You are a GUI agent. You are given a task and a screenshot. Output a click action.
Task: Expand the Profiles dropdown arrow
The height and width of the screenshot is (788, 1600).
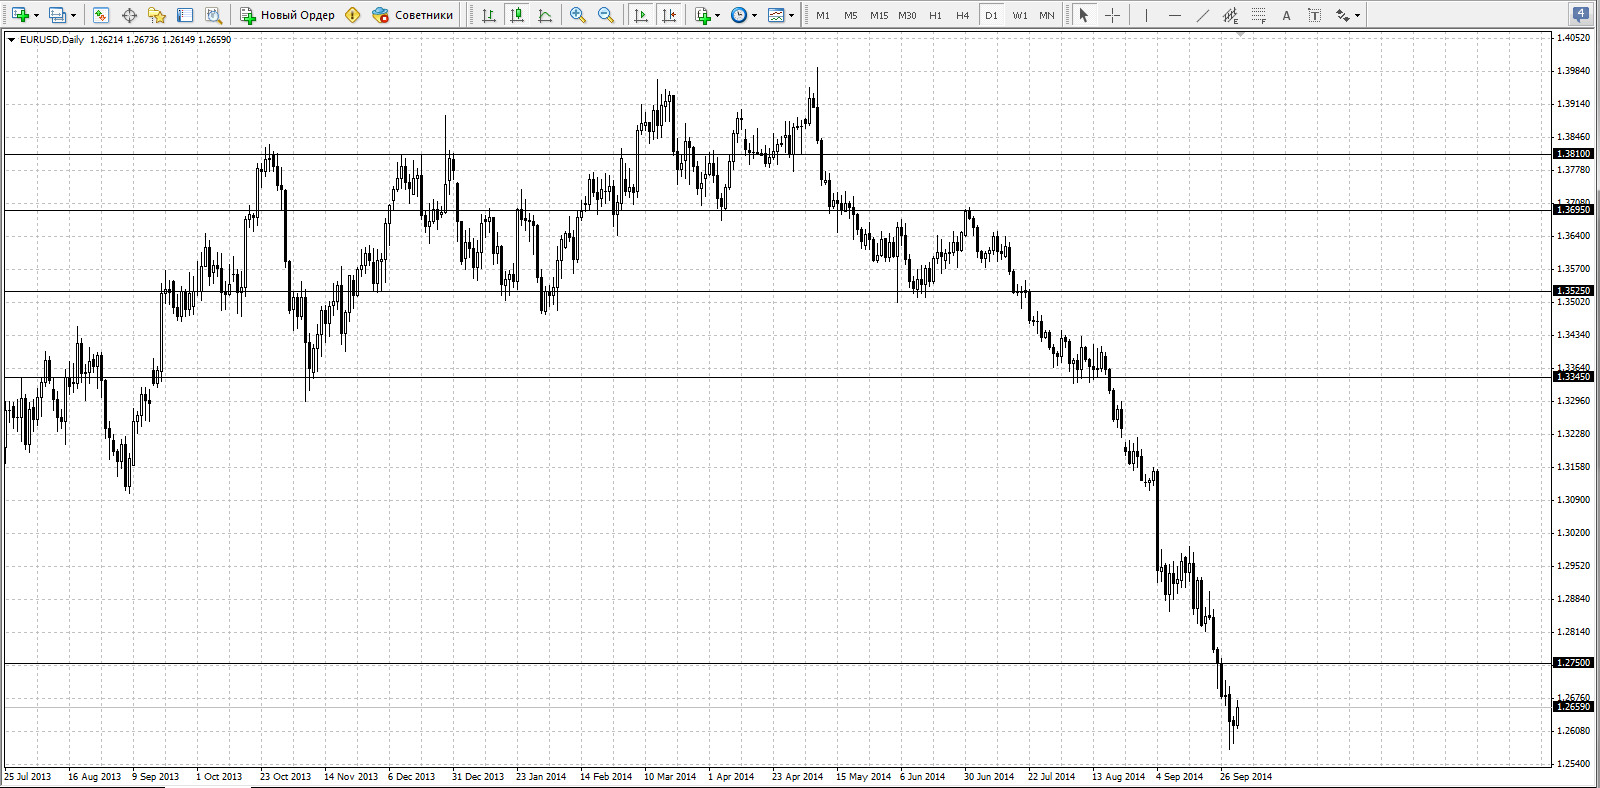(x=73, y=15)
